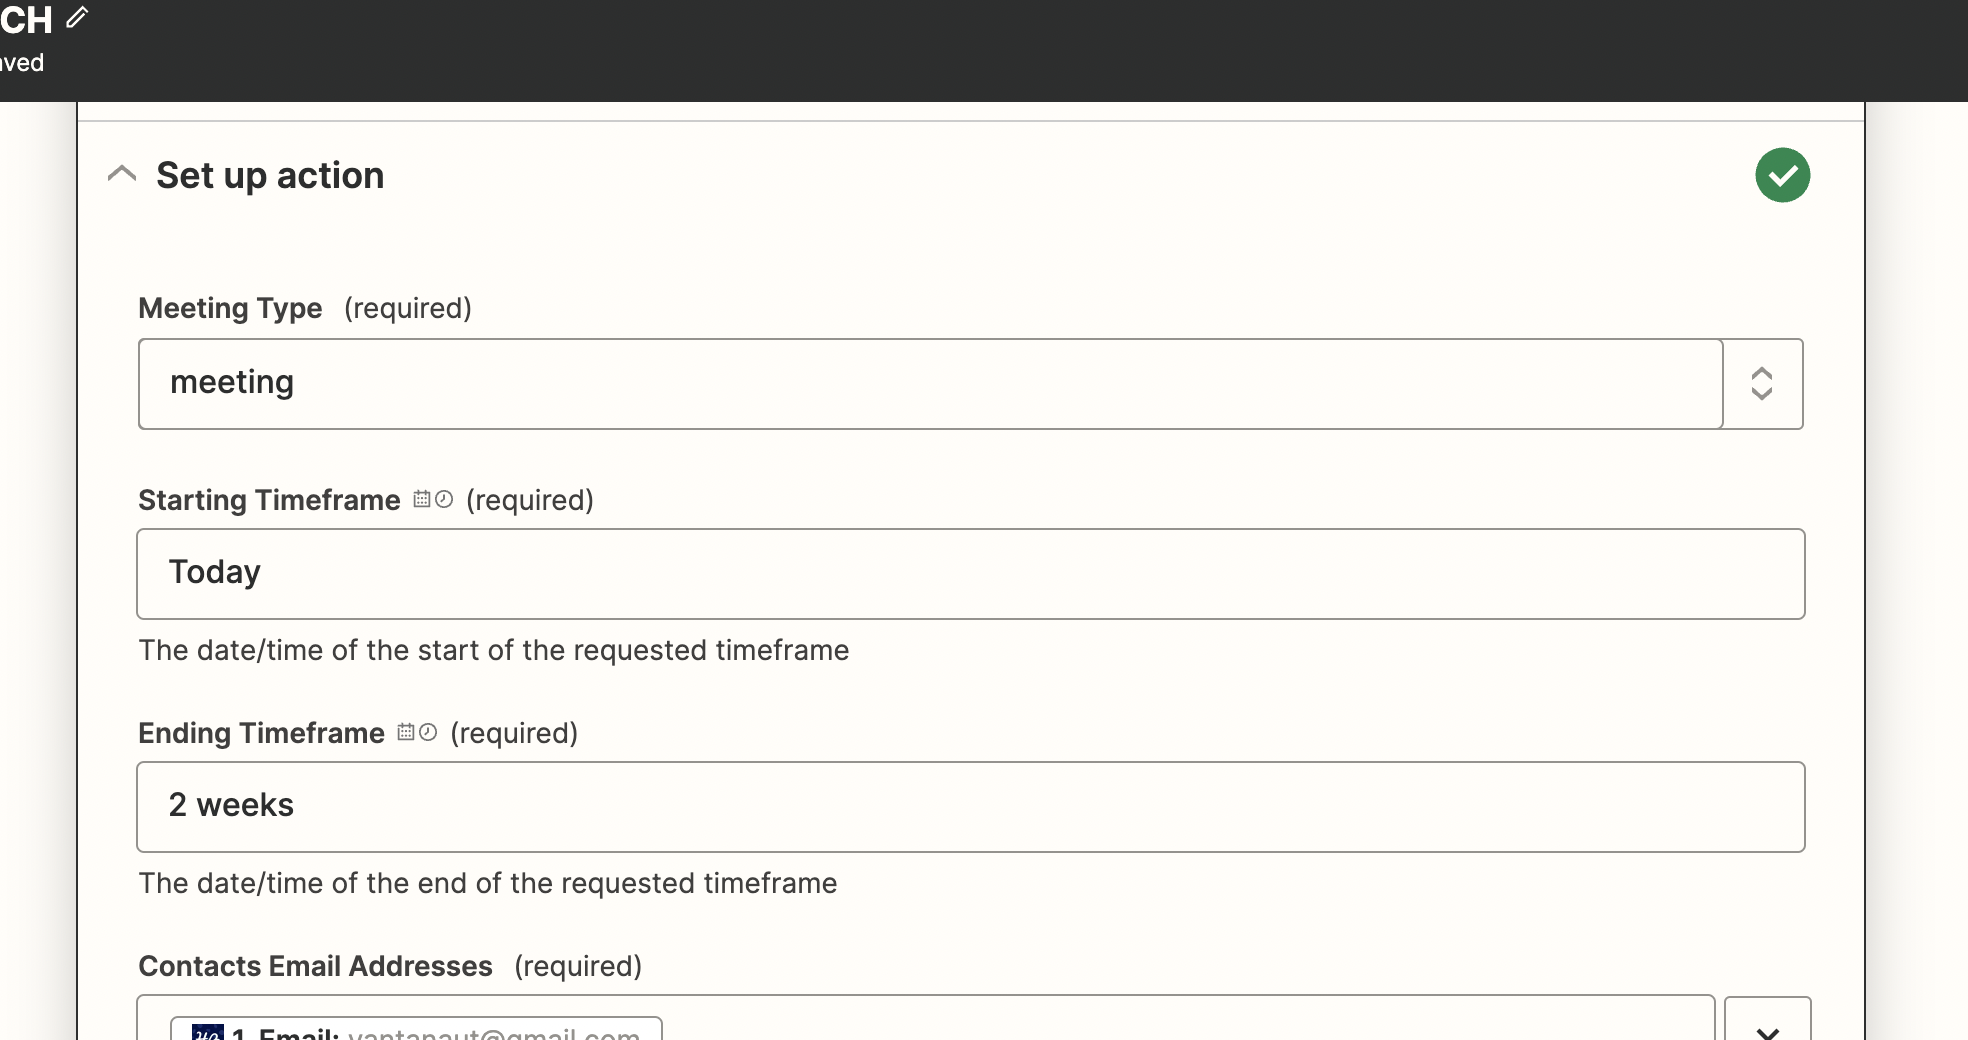Click the app icon inside the Email pill
The height and width of the screenshot is (1040, 1968).
pos(208,1032)
